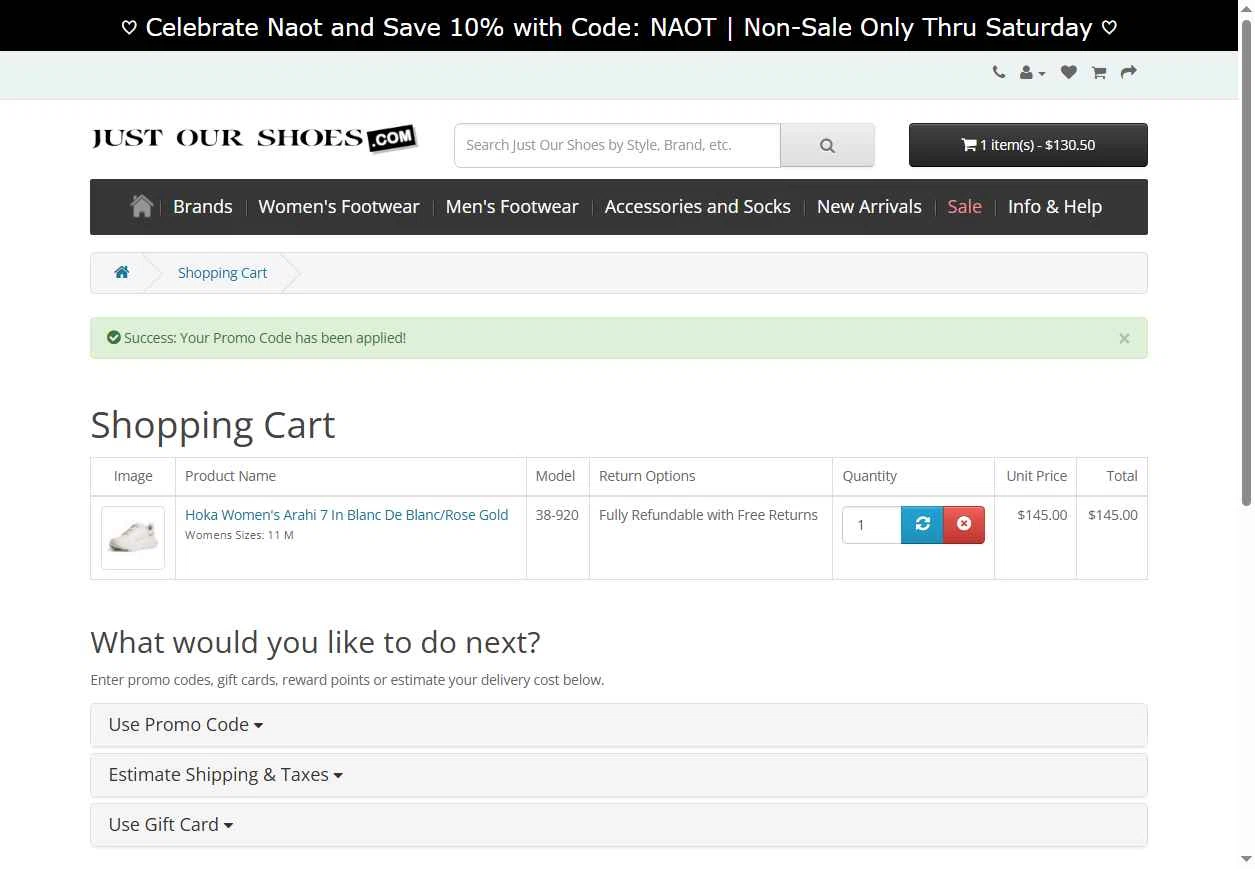Open the New Arrivals menu
The height and width of the screenshot is (869, 1255).
869,207
